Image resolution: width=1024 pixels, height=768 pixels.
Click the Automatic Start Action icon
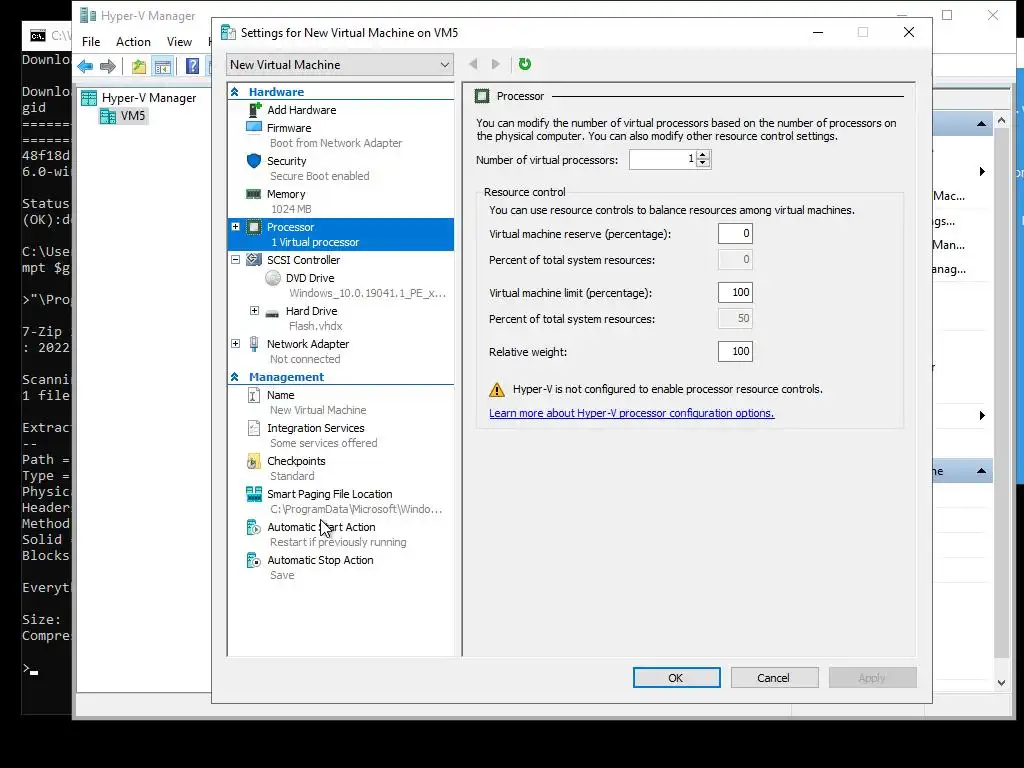pyautogui.click(x=253, y=527)
